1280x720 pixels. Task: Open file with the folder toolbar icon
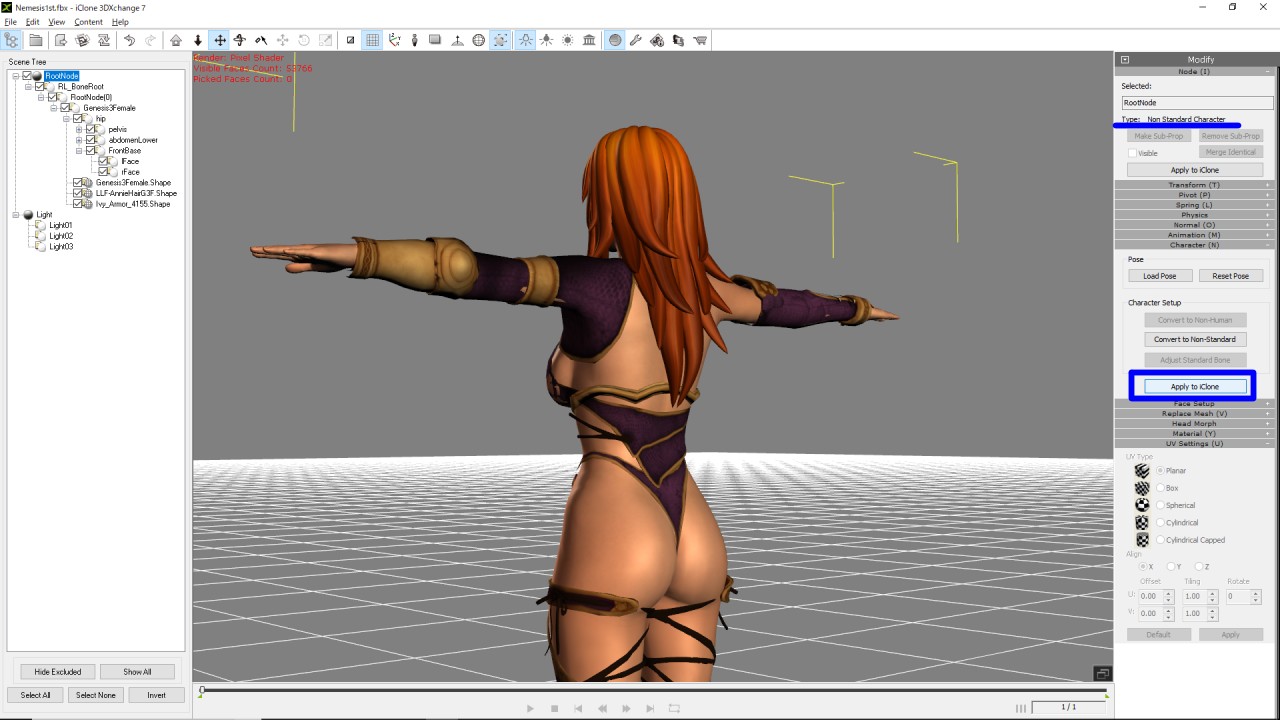click(x=35, y=40)
